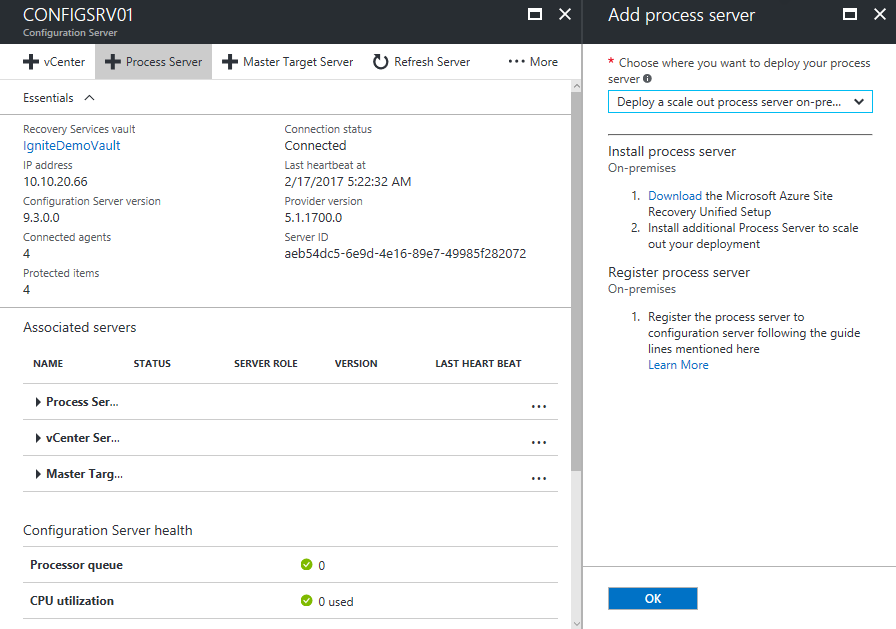Screen dimensions: 896x629
Task: Open ellipsis menu for vCenter Server row
Action: tap(539, 442)
